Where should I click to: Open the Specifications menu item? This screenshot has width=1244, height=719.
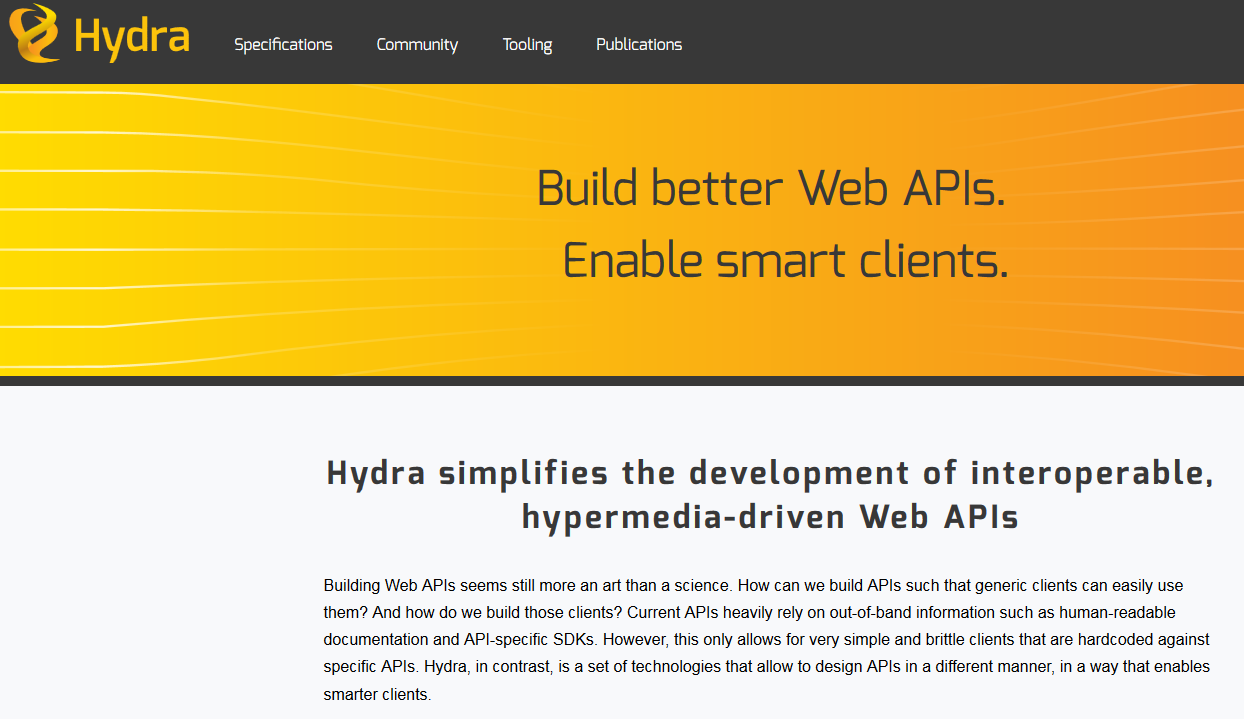tap(283, 44)
